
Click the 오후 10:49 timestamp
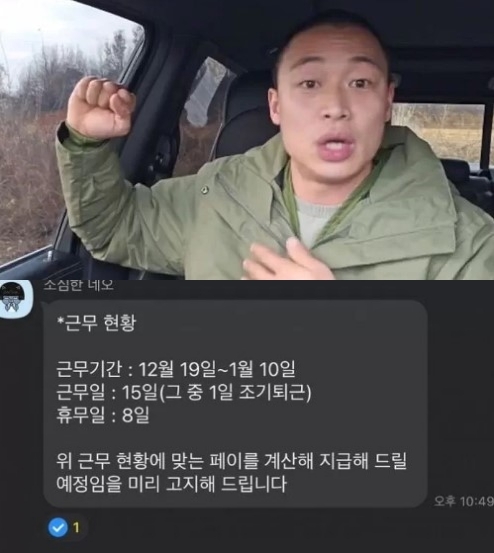click(x=463, y=501)
